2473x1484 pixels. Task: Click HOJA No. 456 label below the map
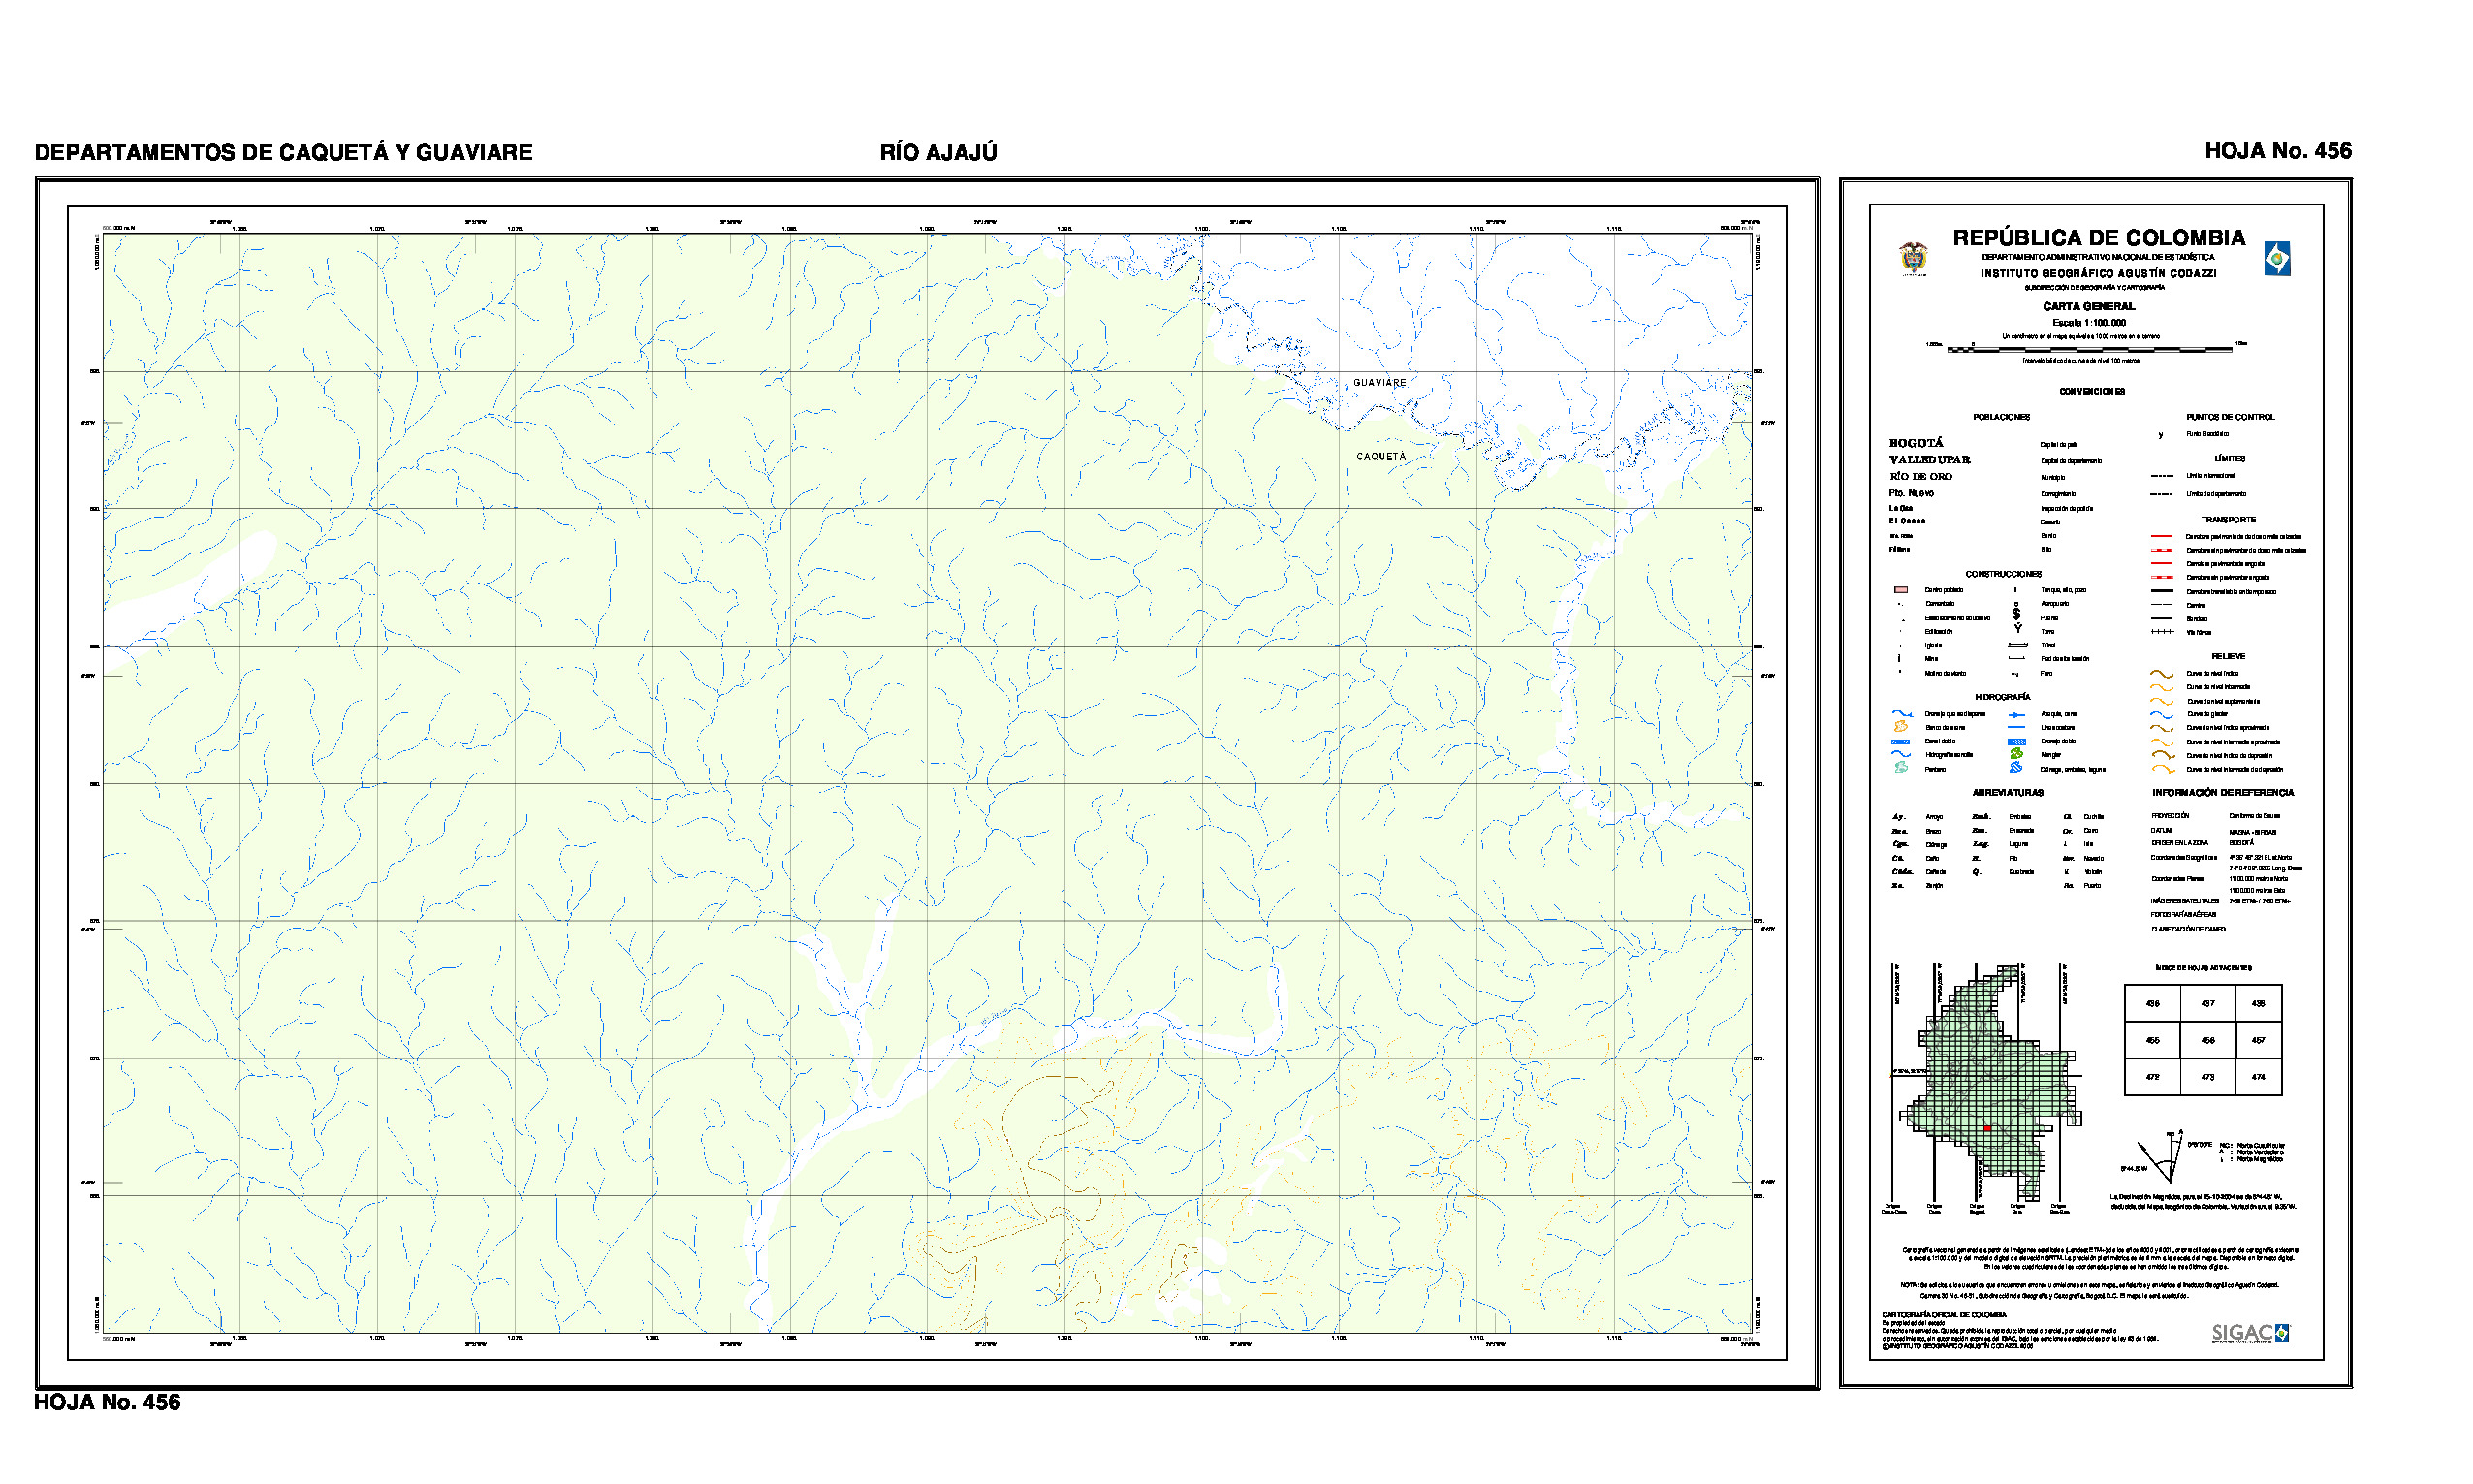pos(107,1402)
